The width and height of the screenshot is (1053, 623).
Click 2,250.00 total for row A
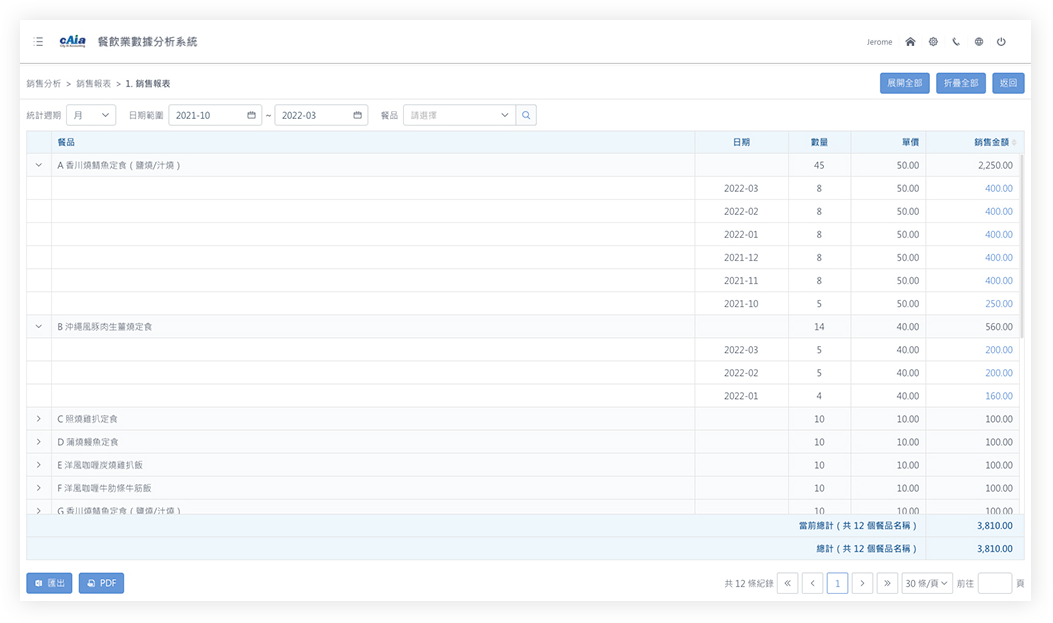point(995,165)
